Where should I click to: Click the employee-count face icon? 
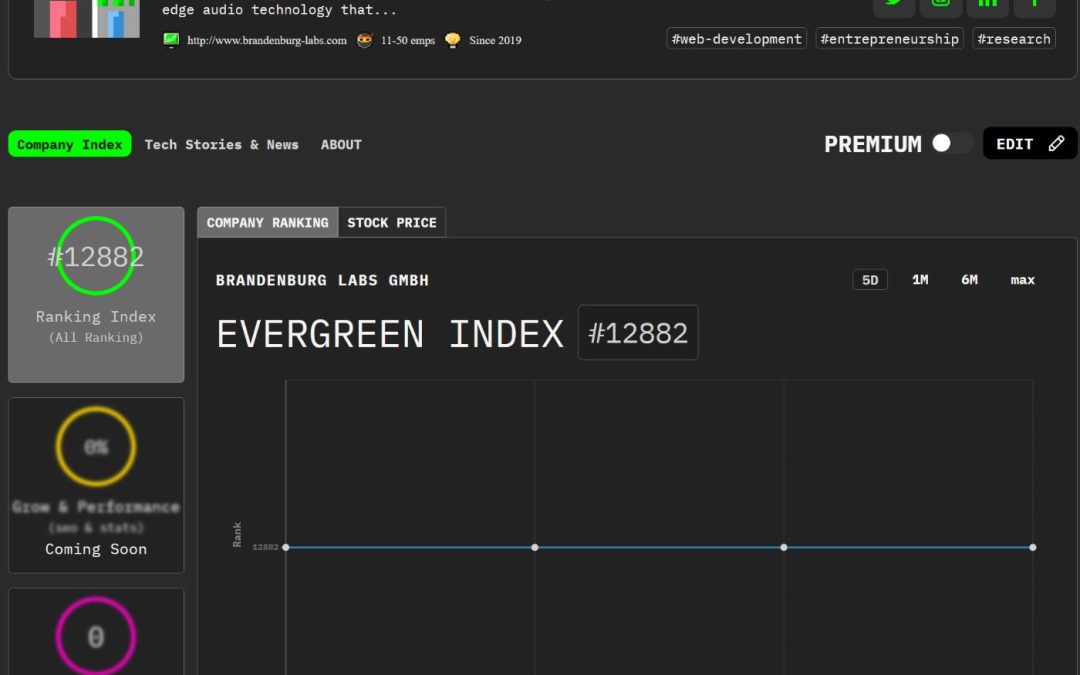pos(364,40)
